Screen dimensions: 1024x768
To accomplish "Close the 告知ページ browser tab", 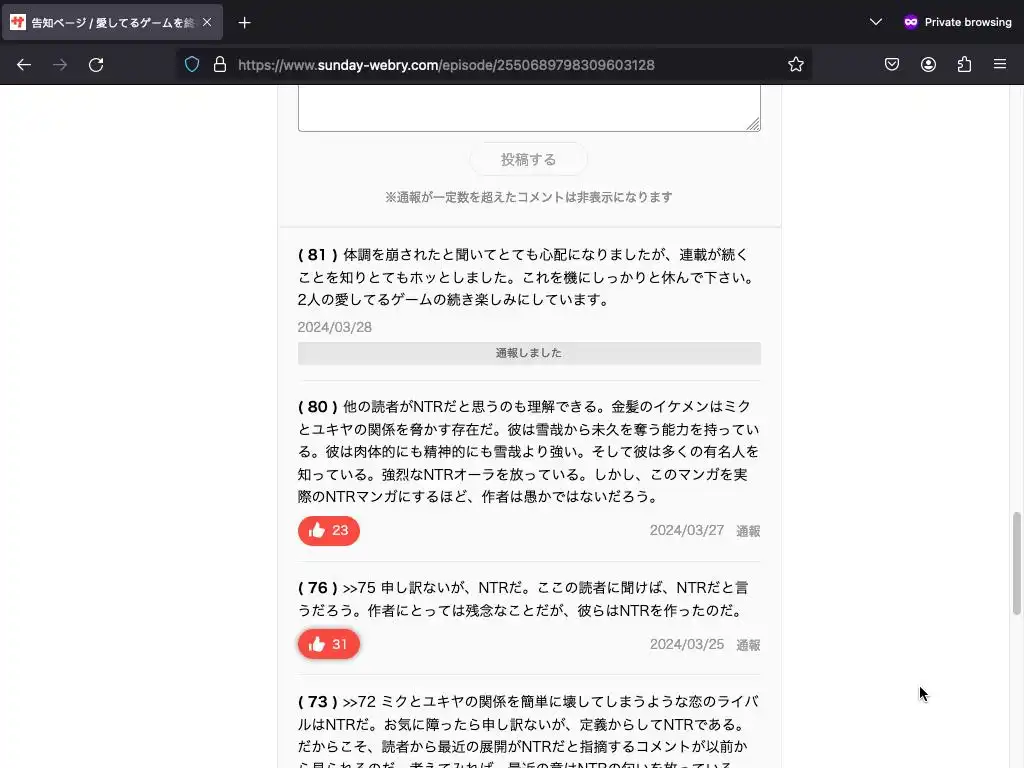I will (207, 22).
